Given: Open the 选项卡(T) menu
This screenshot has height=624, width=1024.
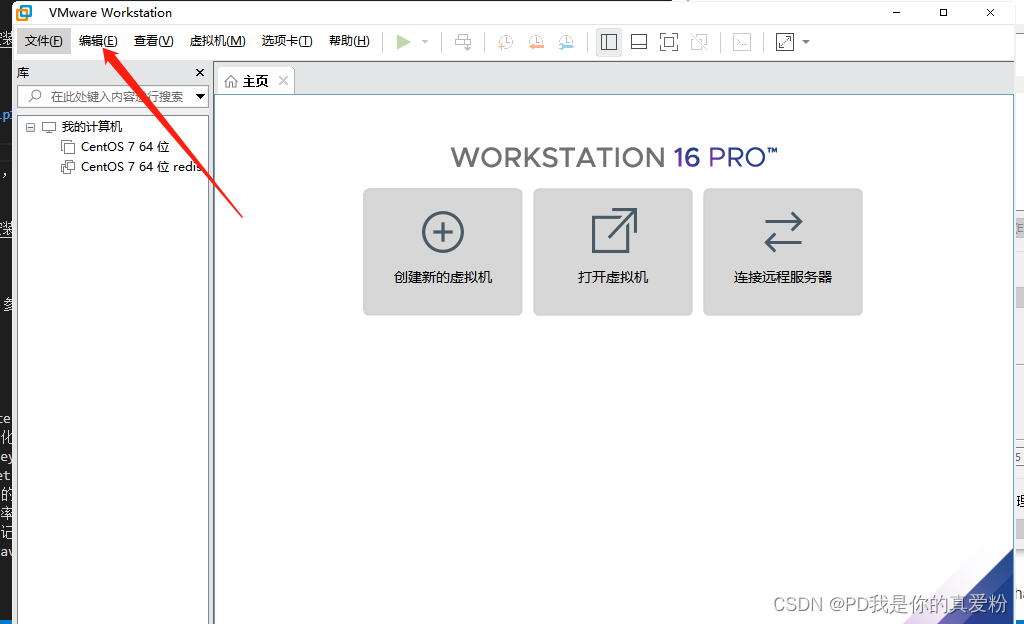Looking at the screenshot, I should [287, 41].
